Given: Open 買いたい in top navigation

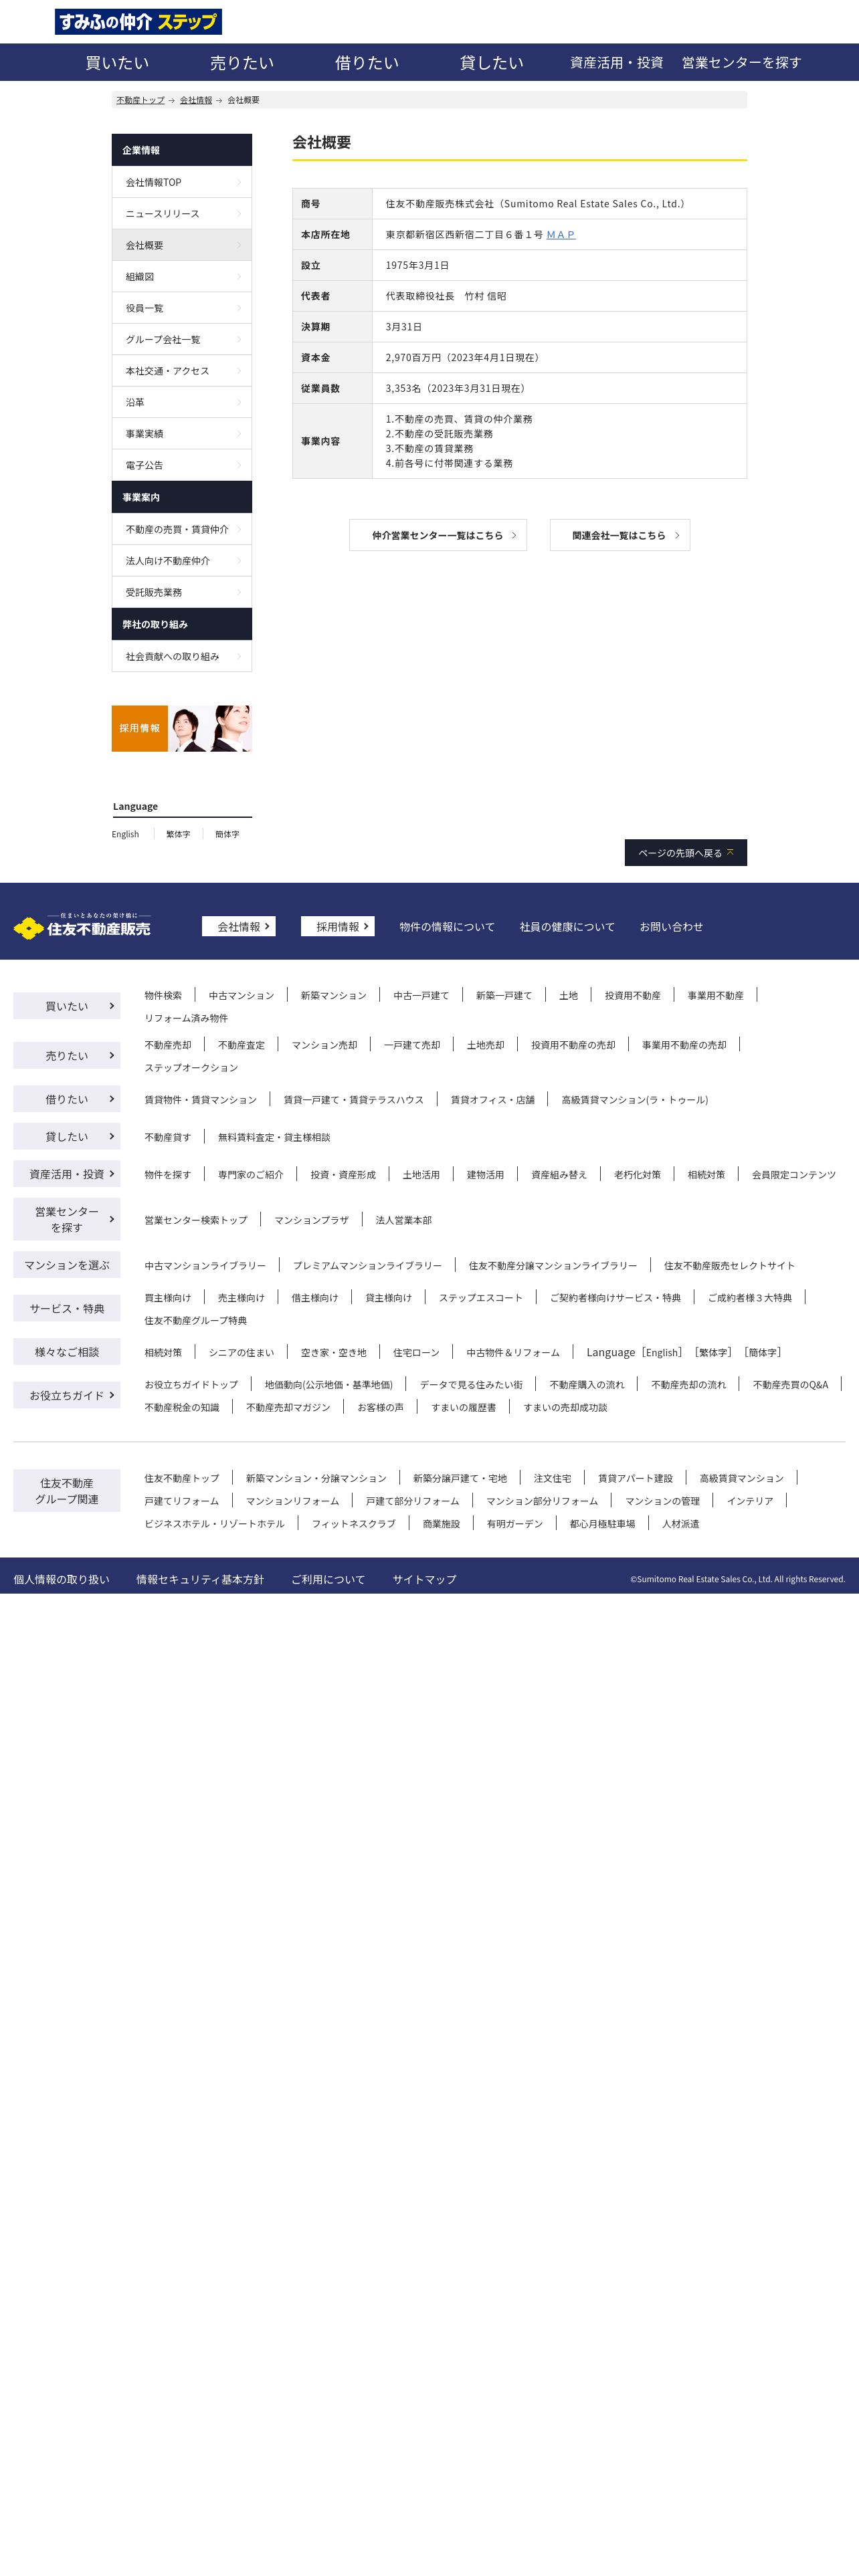Looking at the screenshot, I should coord(117,62).
